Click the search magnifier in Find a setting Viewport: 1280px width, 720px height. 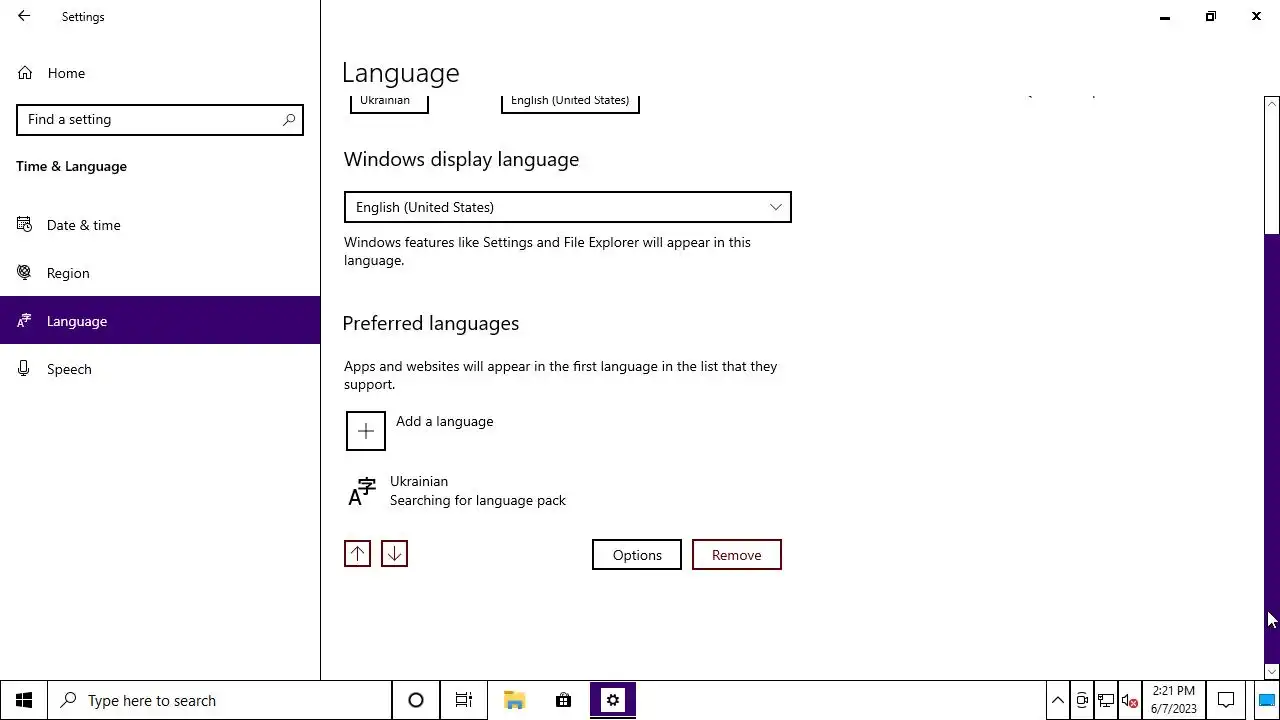tap(289, 119)
